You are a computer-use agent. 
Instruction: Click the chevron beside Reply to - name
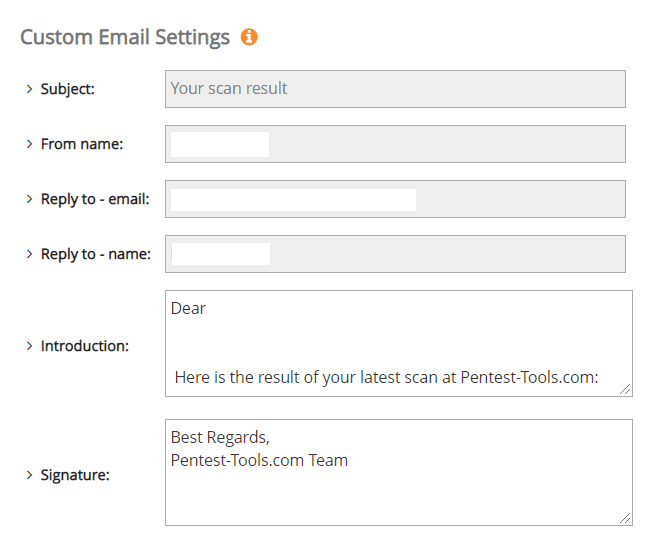29,254
